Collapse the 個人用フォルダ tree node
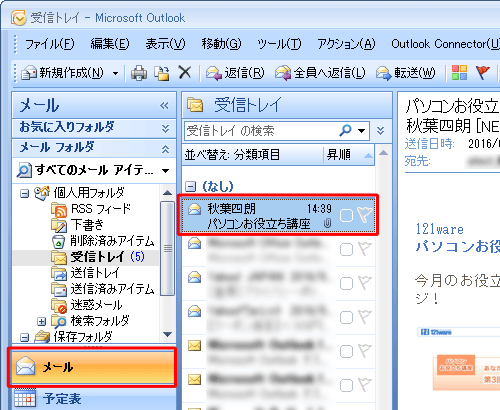 [24, 193]
